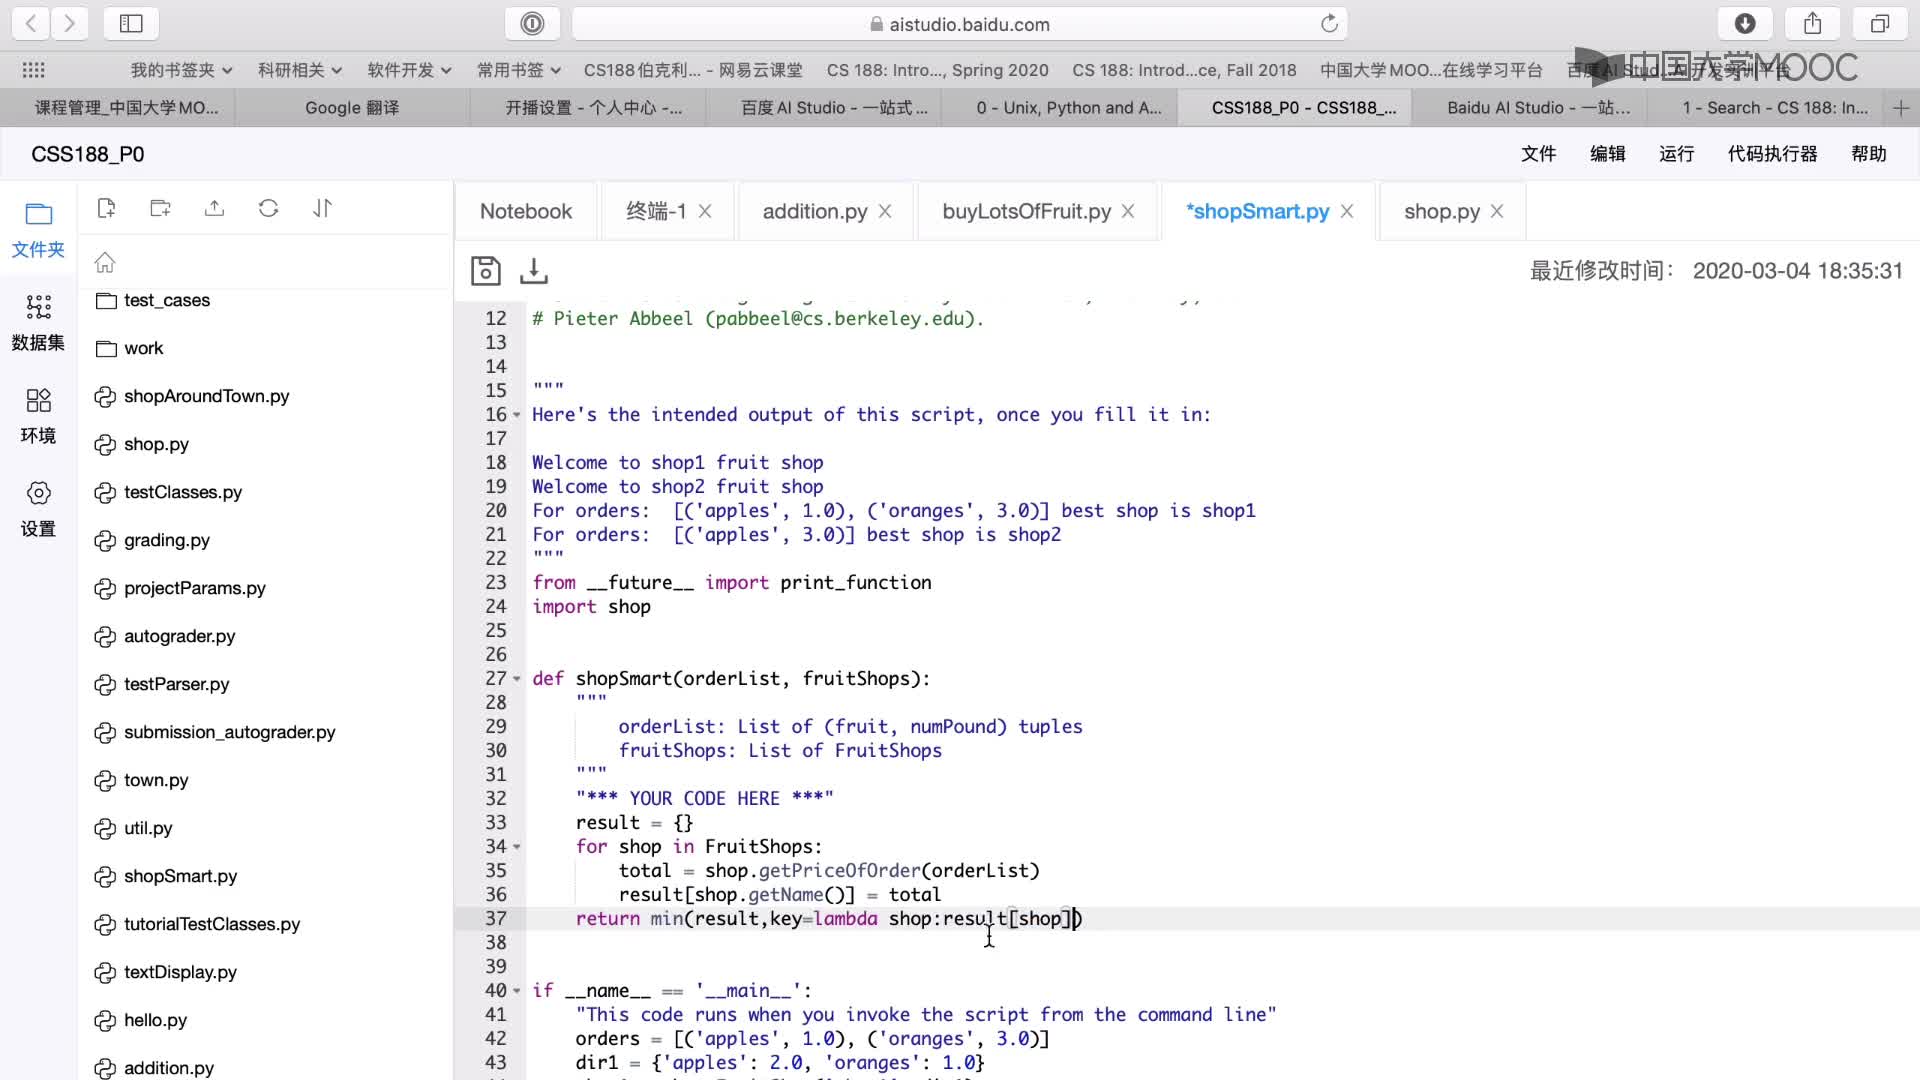
Task: Close the shopSmart.py editor tab
Action: click(1347, 211)
